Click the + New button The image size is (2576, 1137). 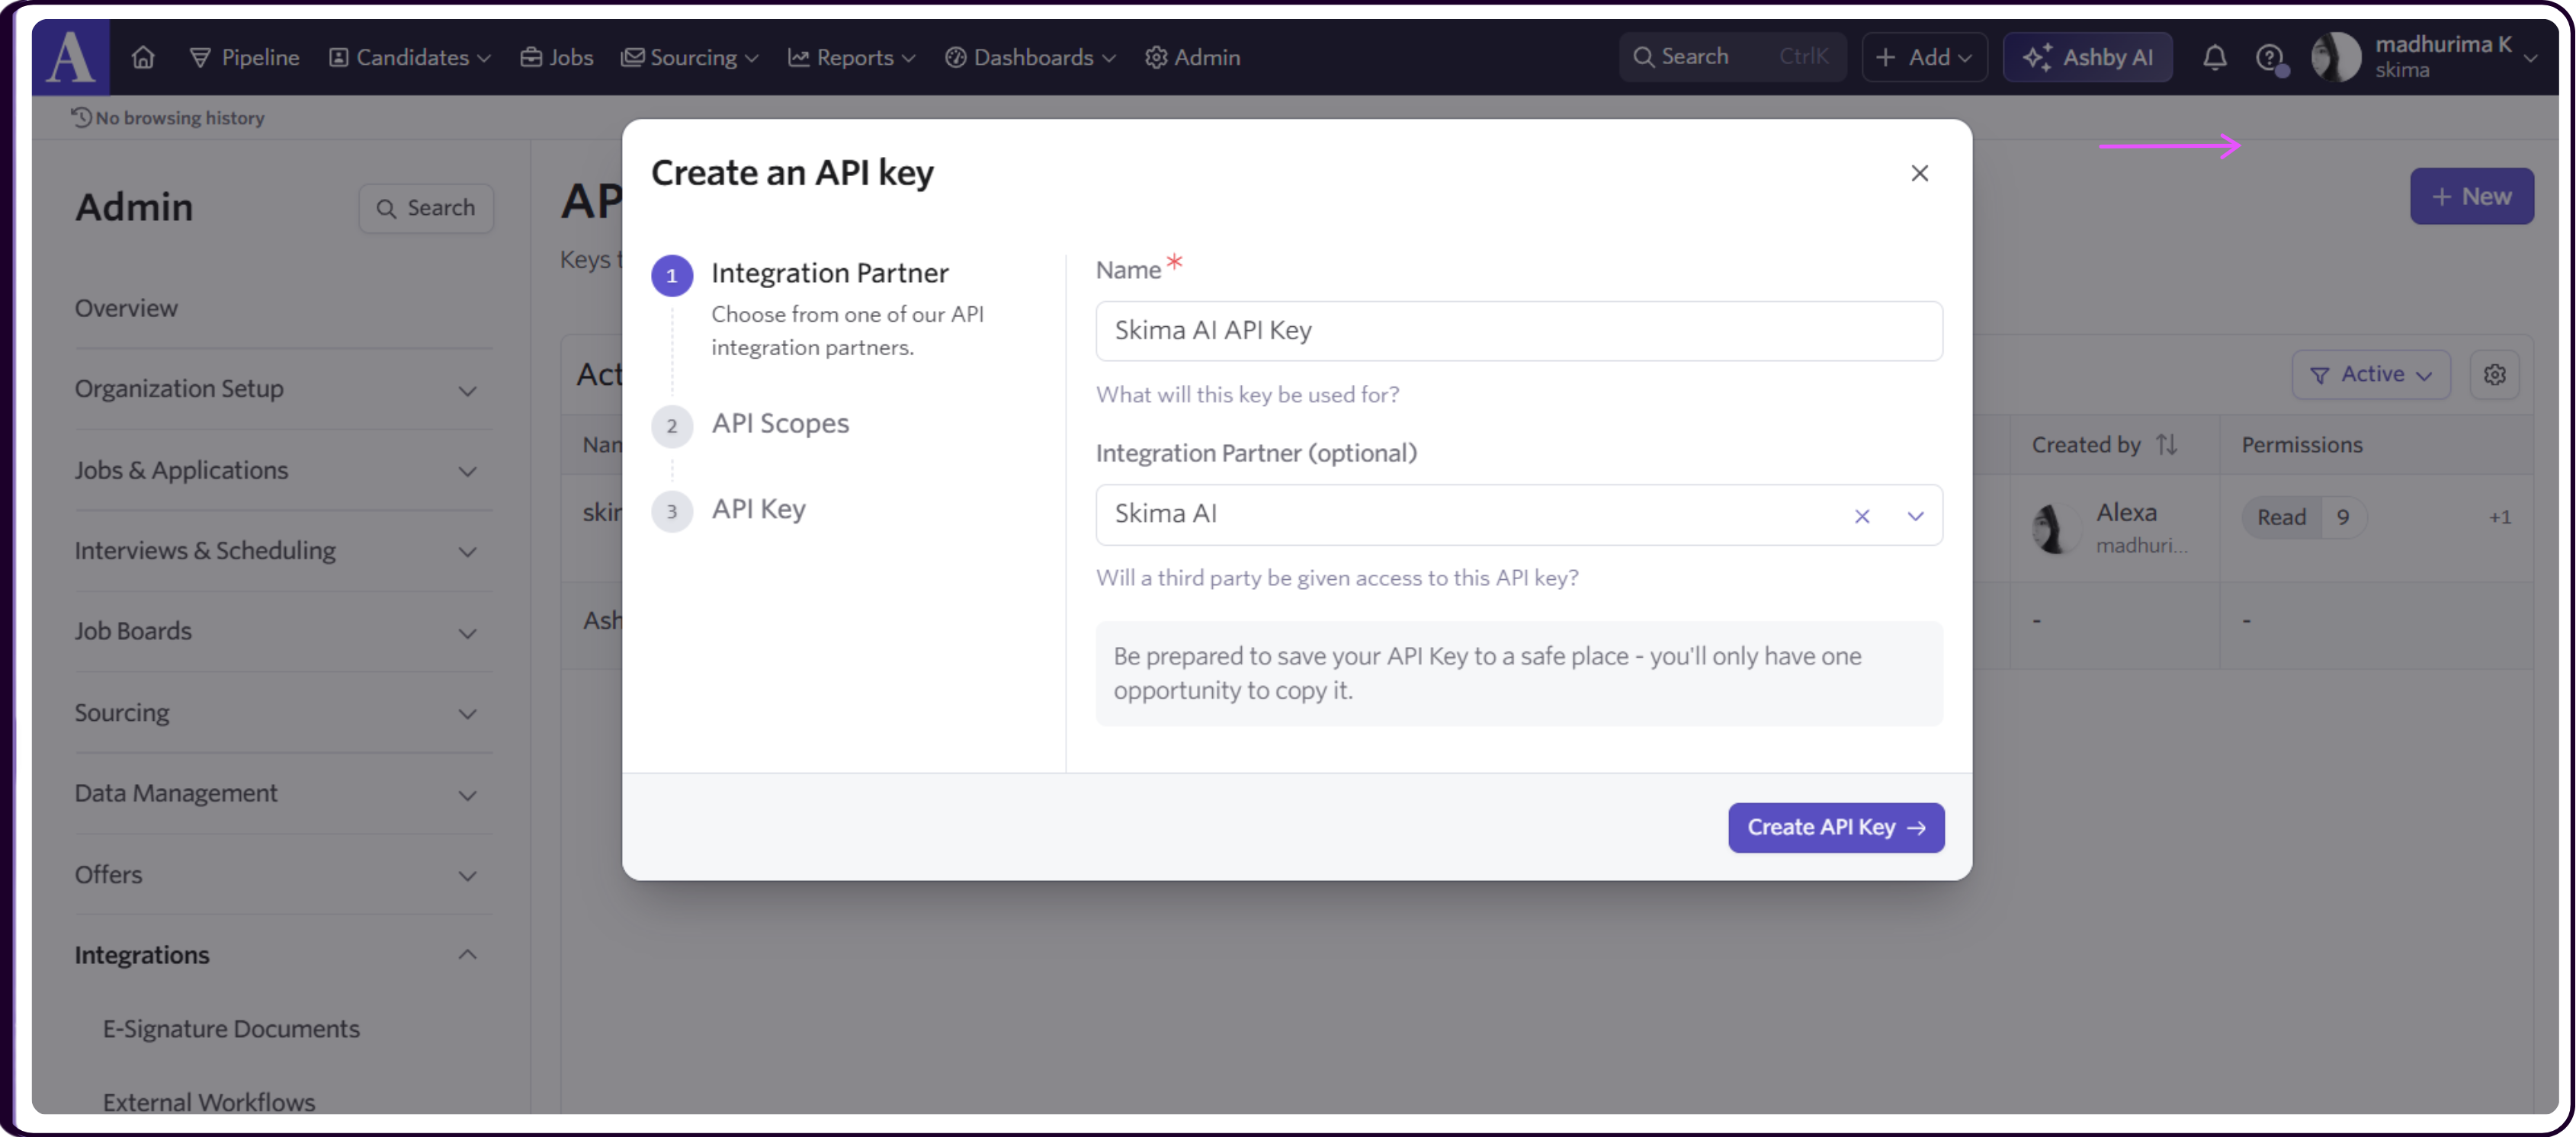(x=2471, y=196)
